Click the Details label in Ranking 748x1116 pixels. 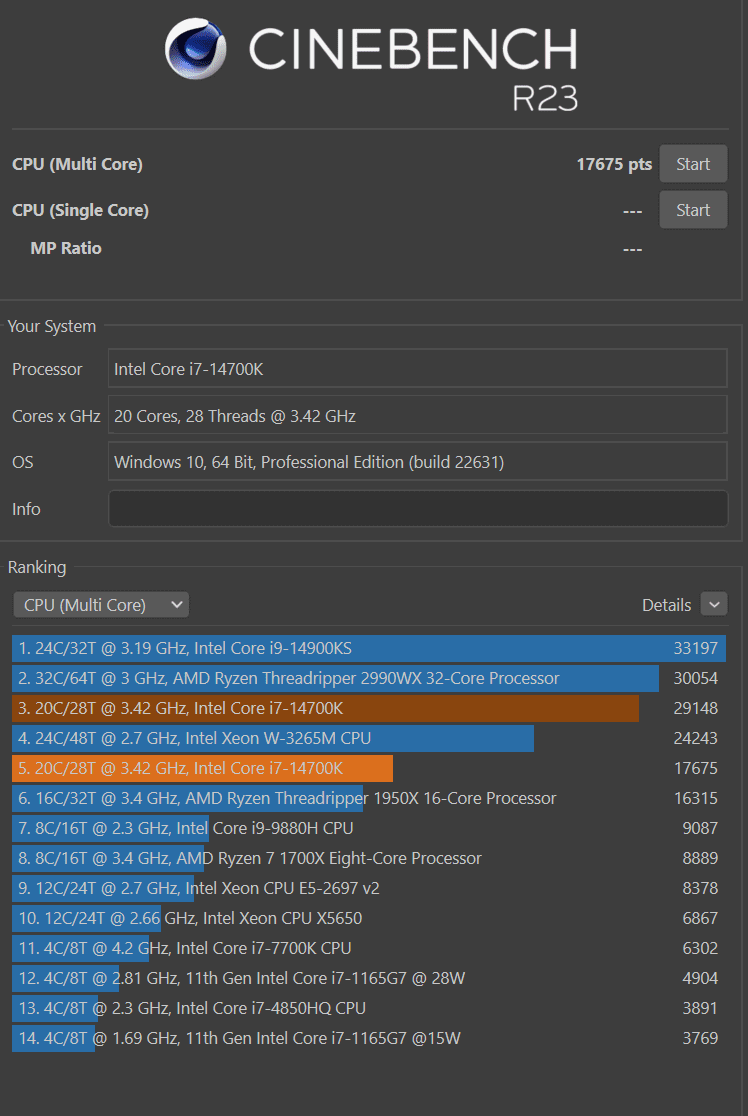(x=666, y=605)
